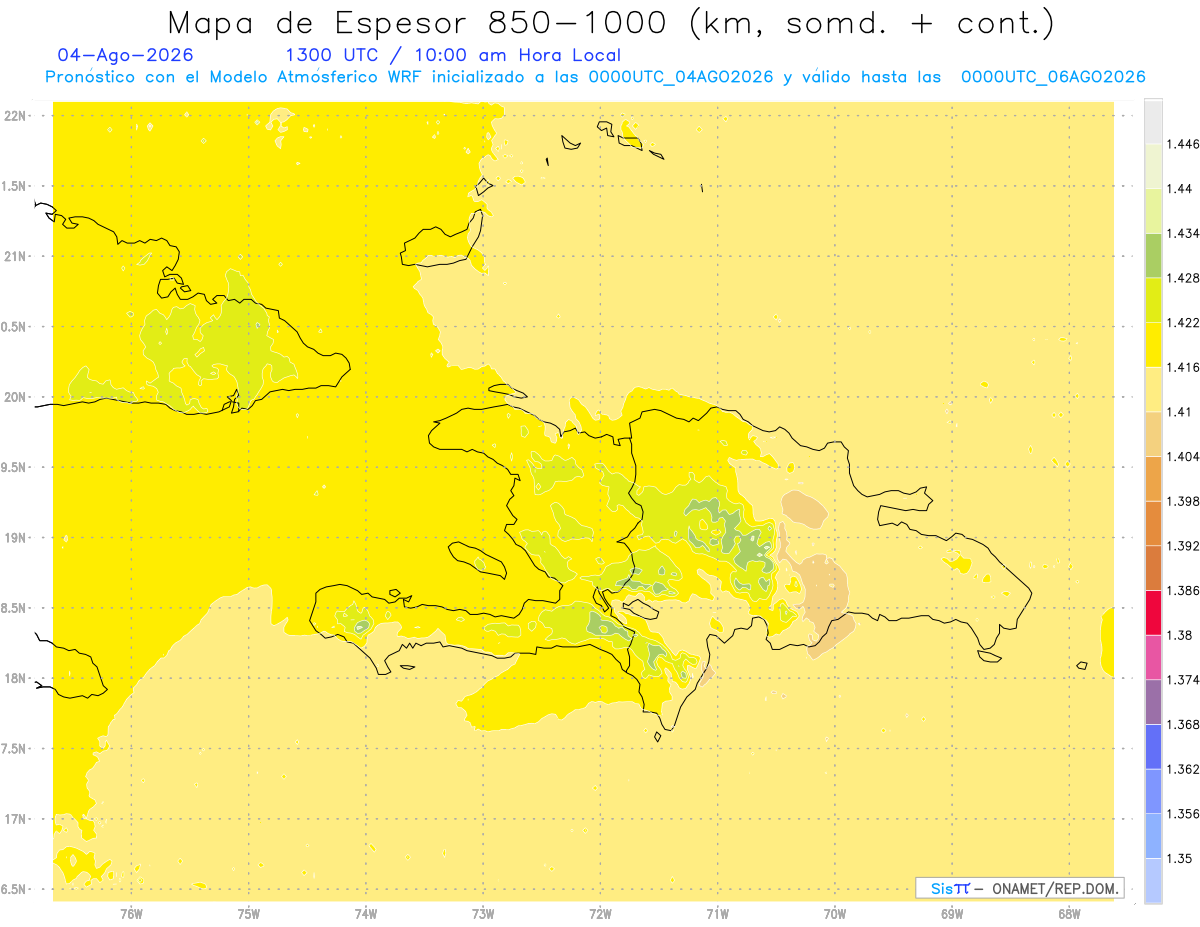Click the legend value "1.404"

(1183, 456)
